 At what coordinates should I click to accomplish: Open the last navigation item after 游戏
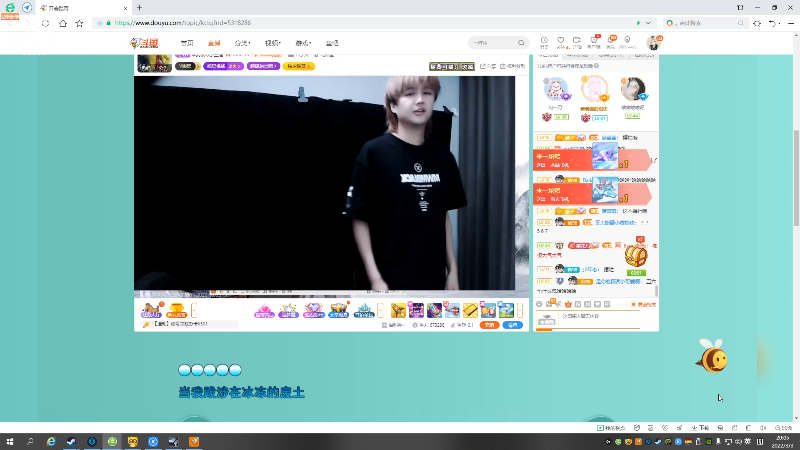coord(332,43)
